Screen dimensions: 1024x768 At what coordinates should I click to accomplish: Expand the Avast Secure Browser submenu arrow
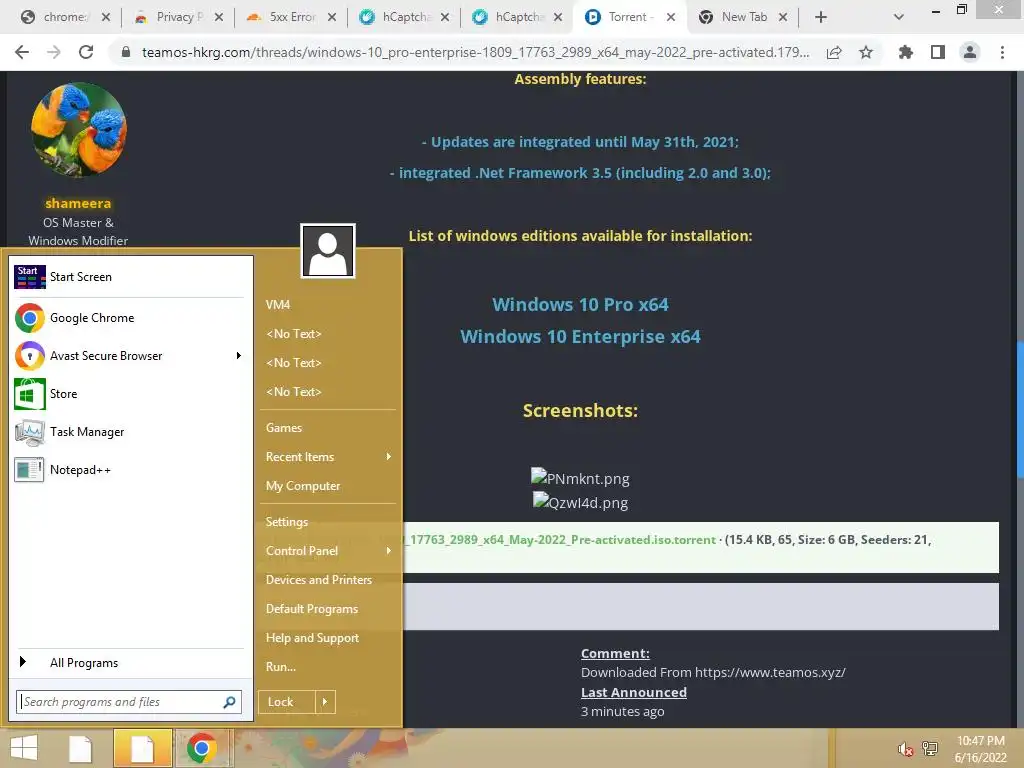(238, 355)
